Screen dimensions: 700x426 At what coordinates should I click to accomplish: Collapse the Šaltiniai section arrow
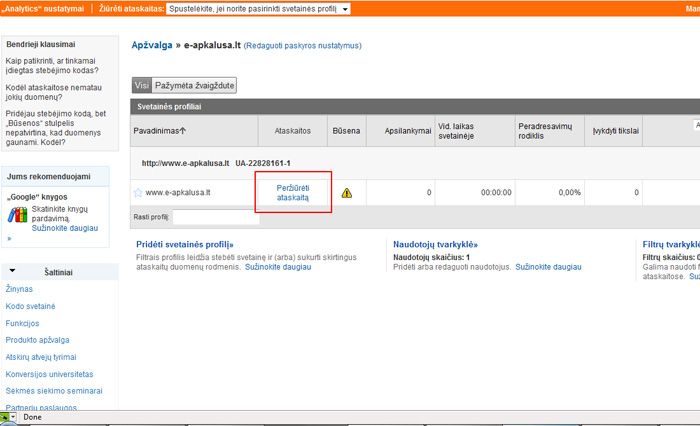pos(12,271)
